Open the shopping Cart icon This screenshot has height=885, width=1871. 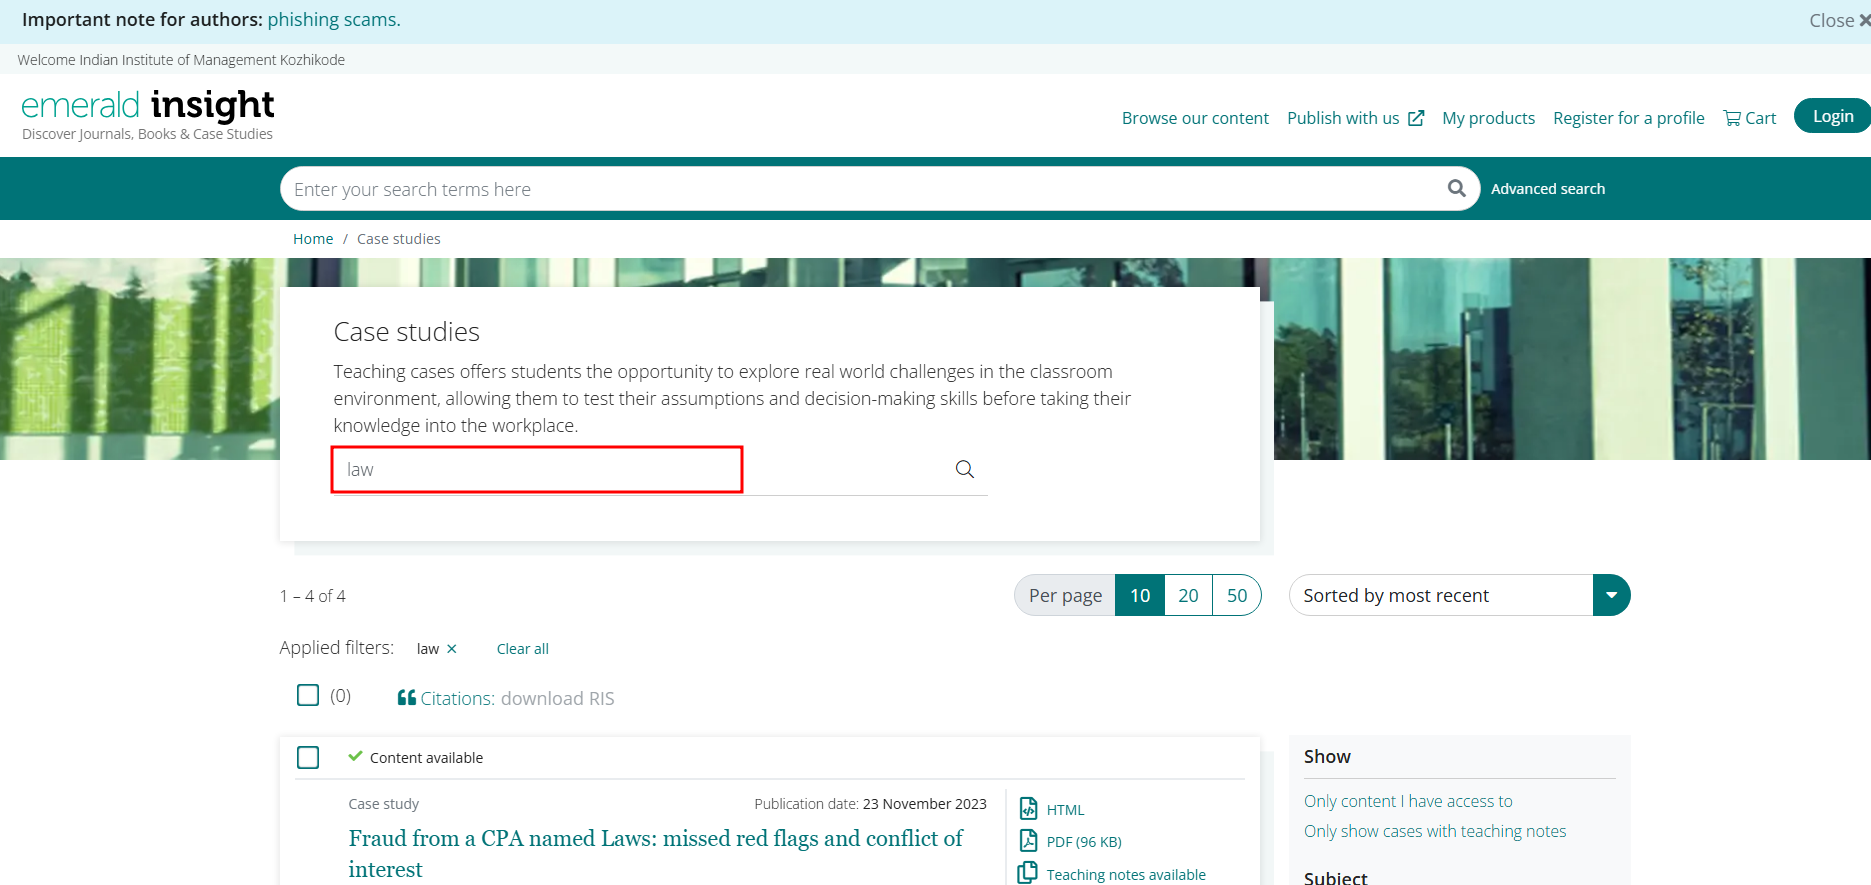tap(1732, 118)
